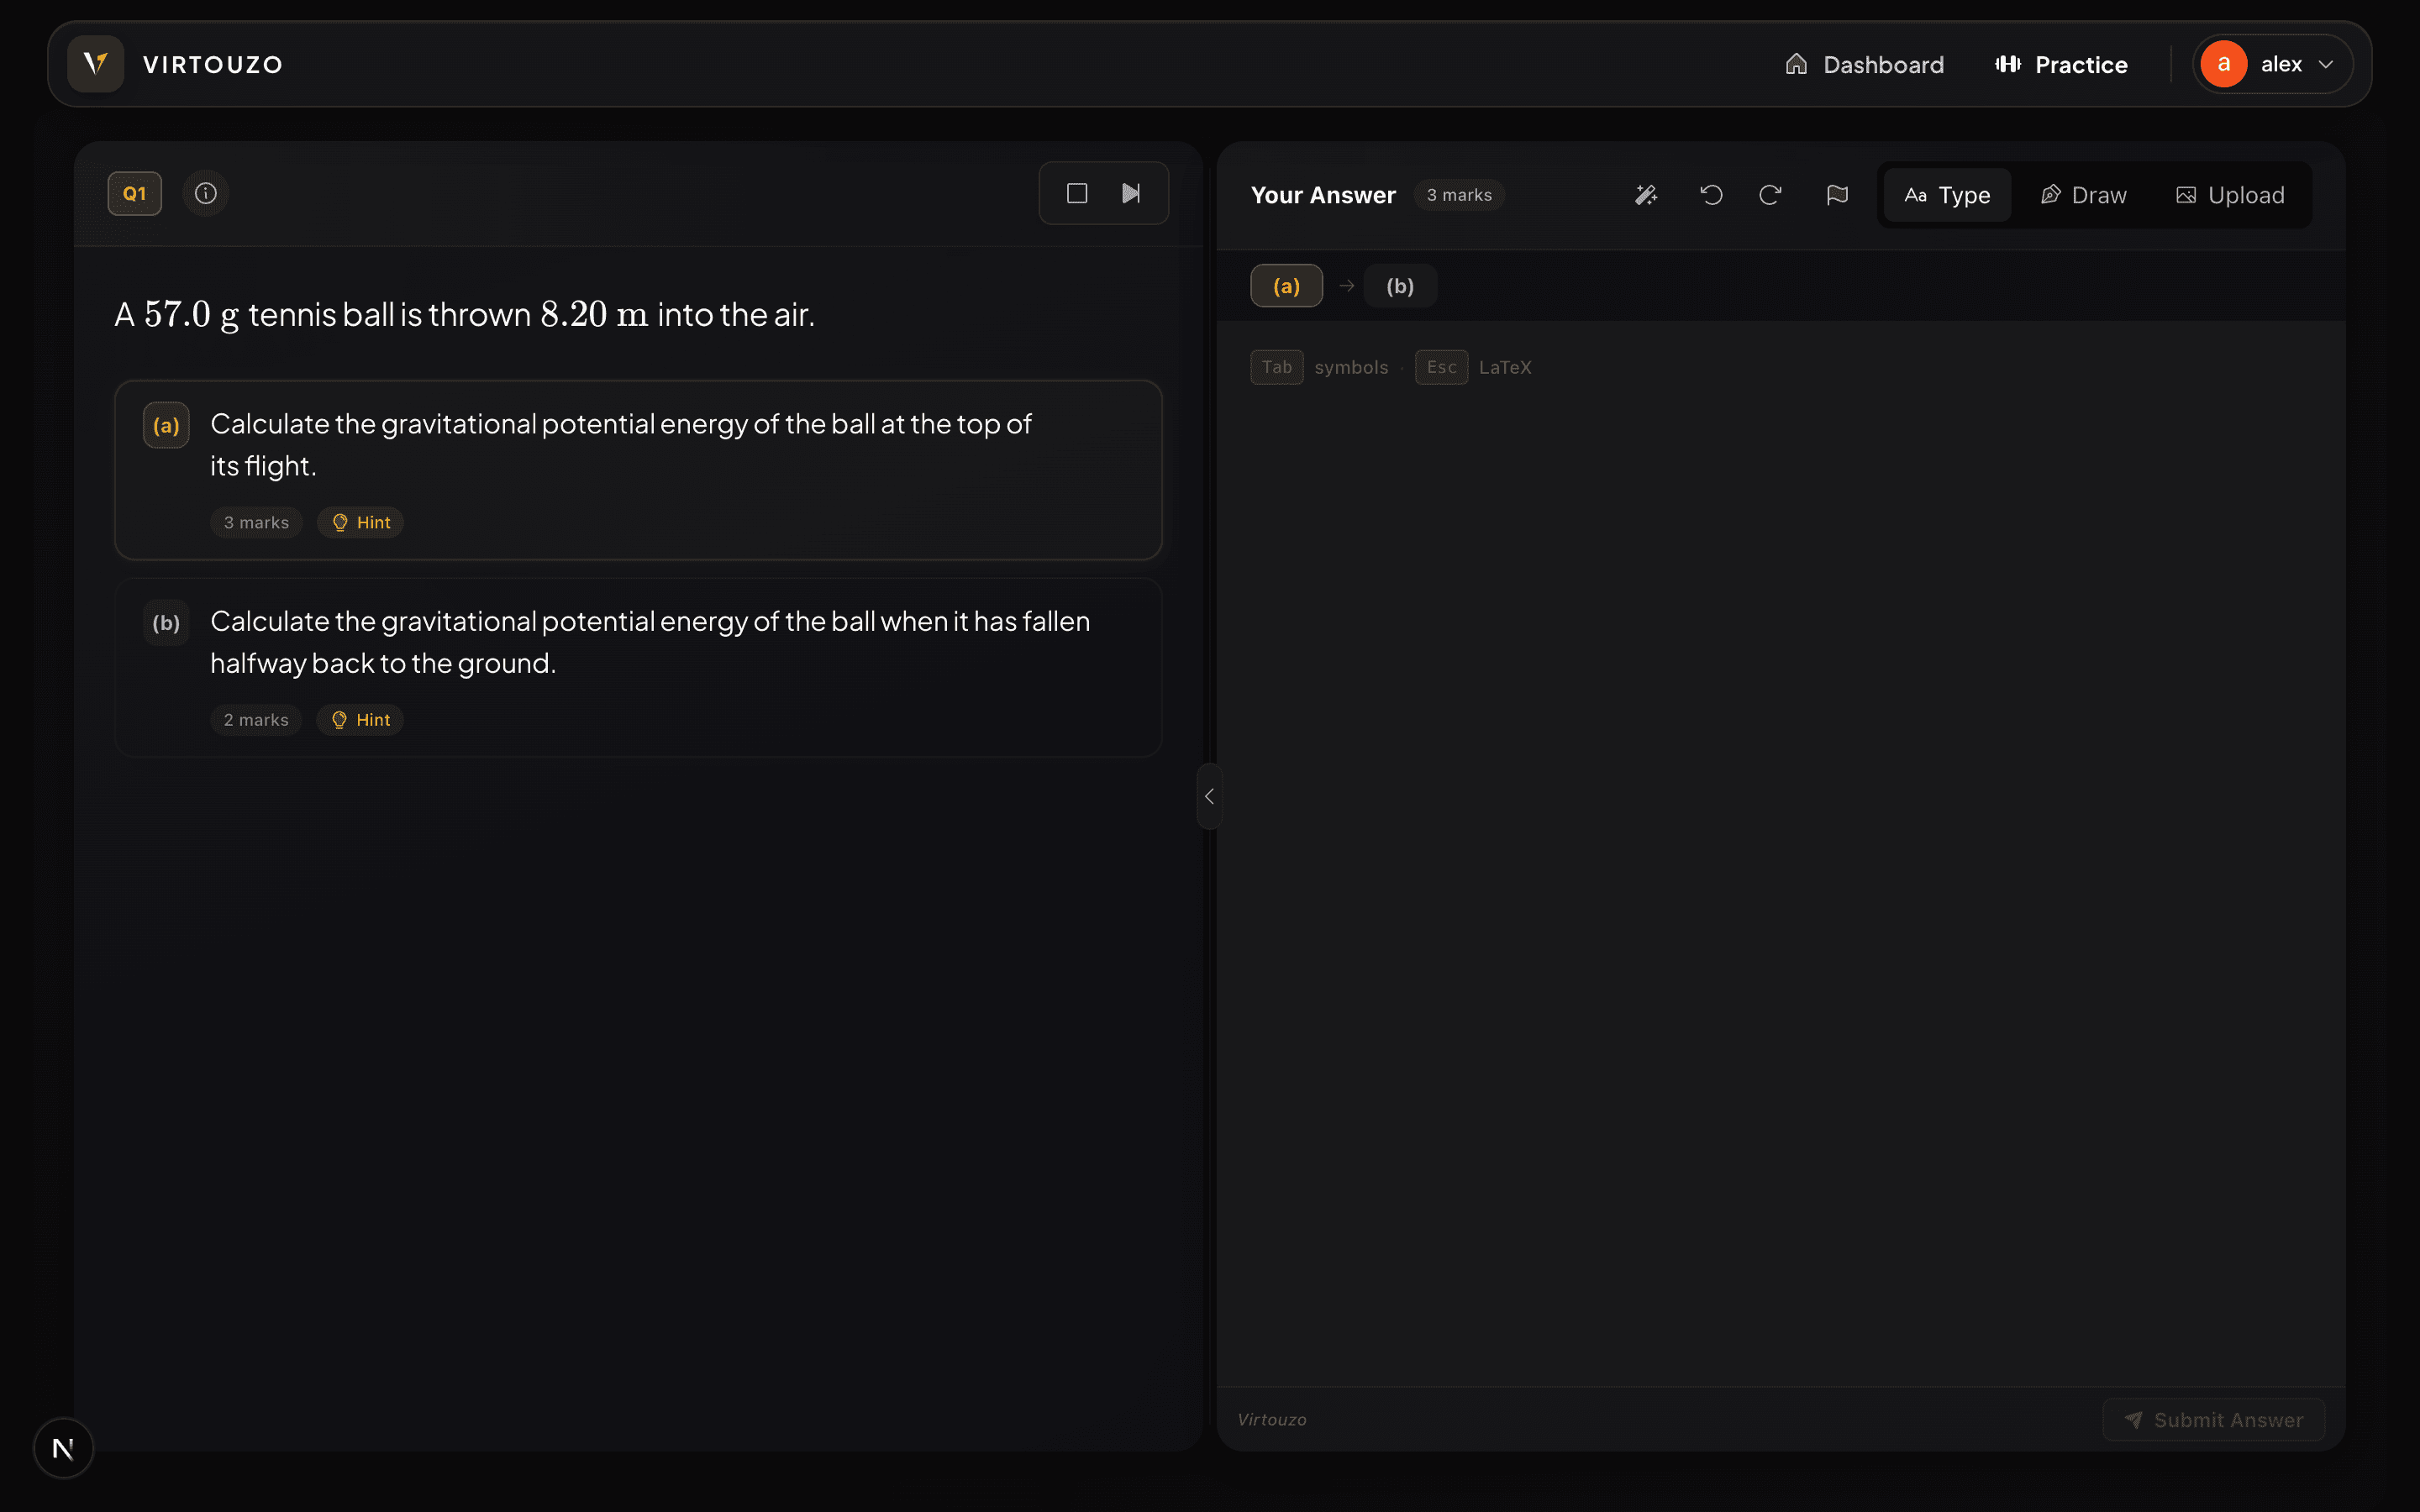Undo the last answer edit

point(1711,195)
